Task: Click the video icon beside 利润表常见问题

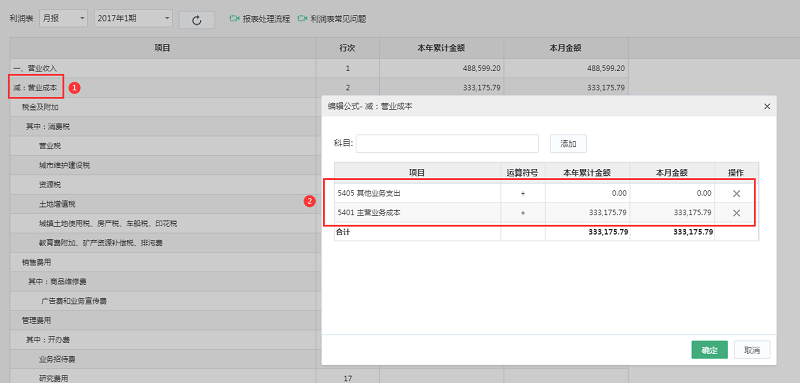Action: click(x=302, y=19)
